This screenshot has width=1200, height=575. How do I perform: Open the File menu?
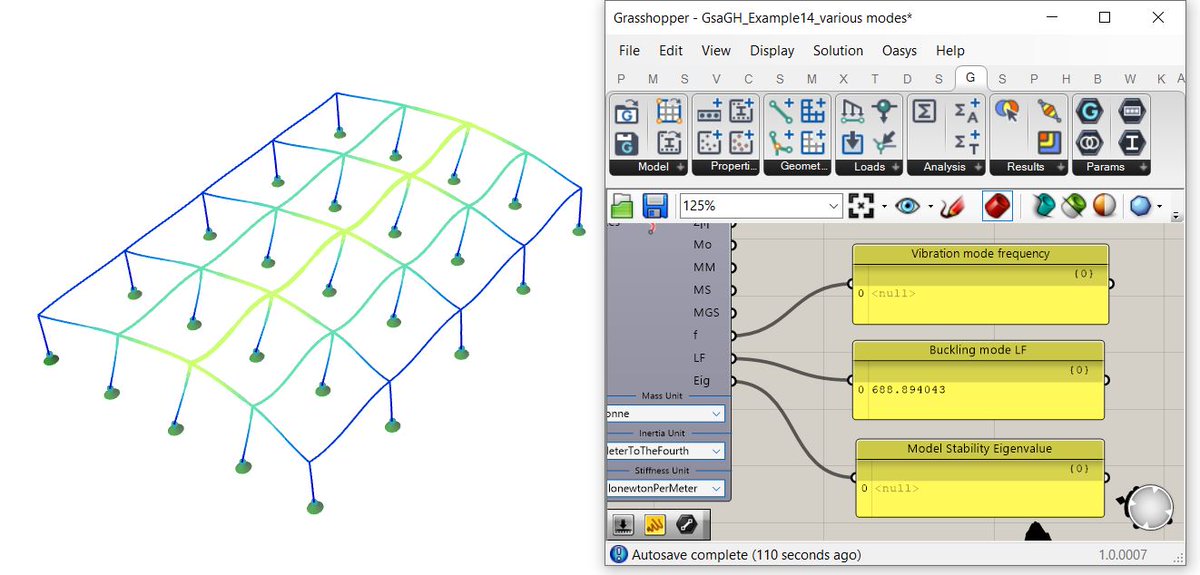[x=629, y=50]
